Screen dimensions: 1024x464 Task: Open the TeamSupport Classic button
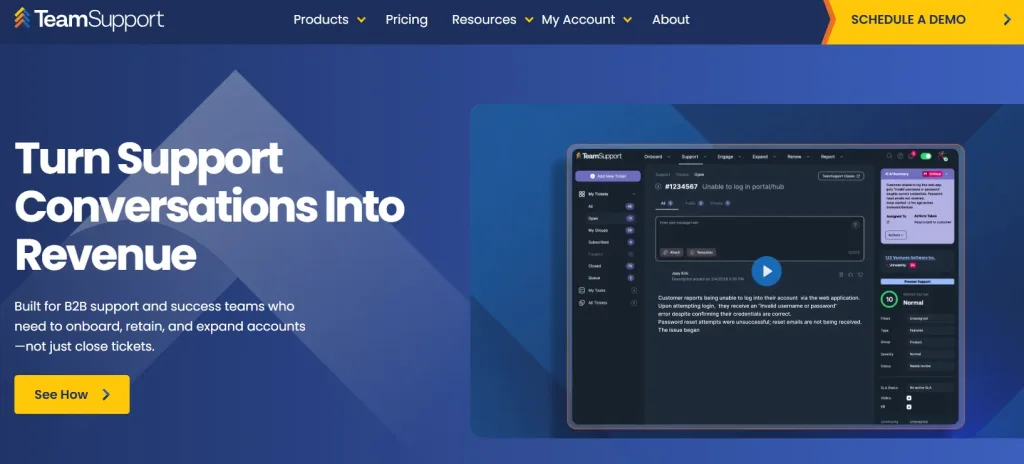coord(841,176)
